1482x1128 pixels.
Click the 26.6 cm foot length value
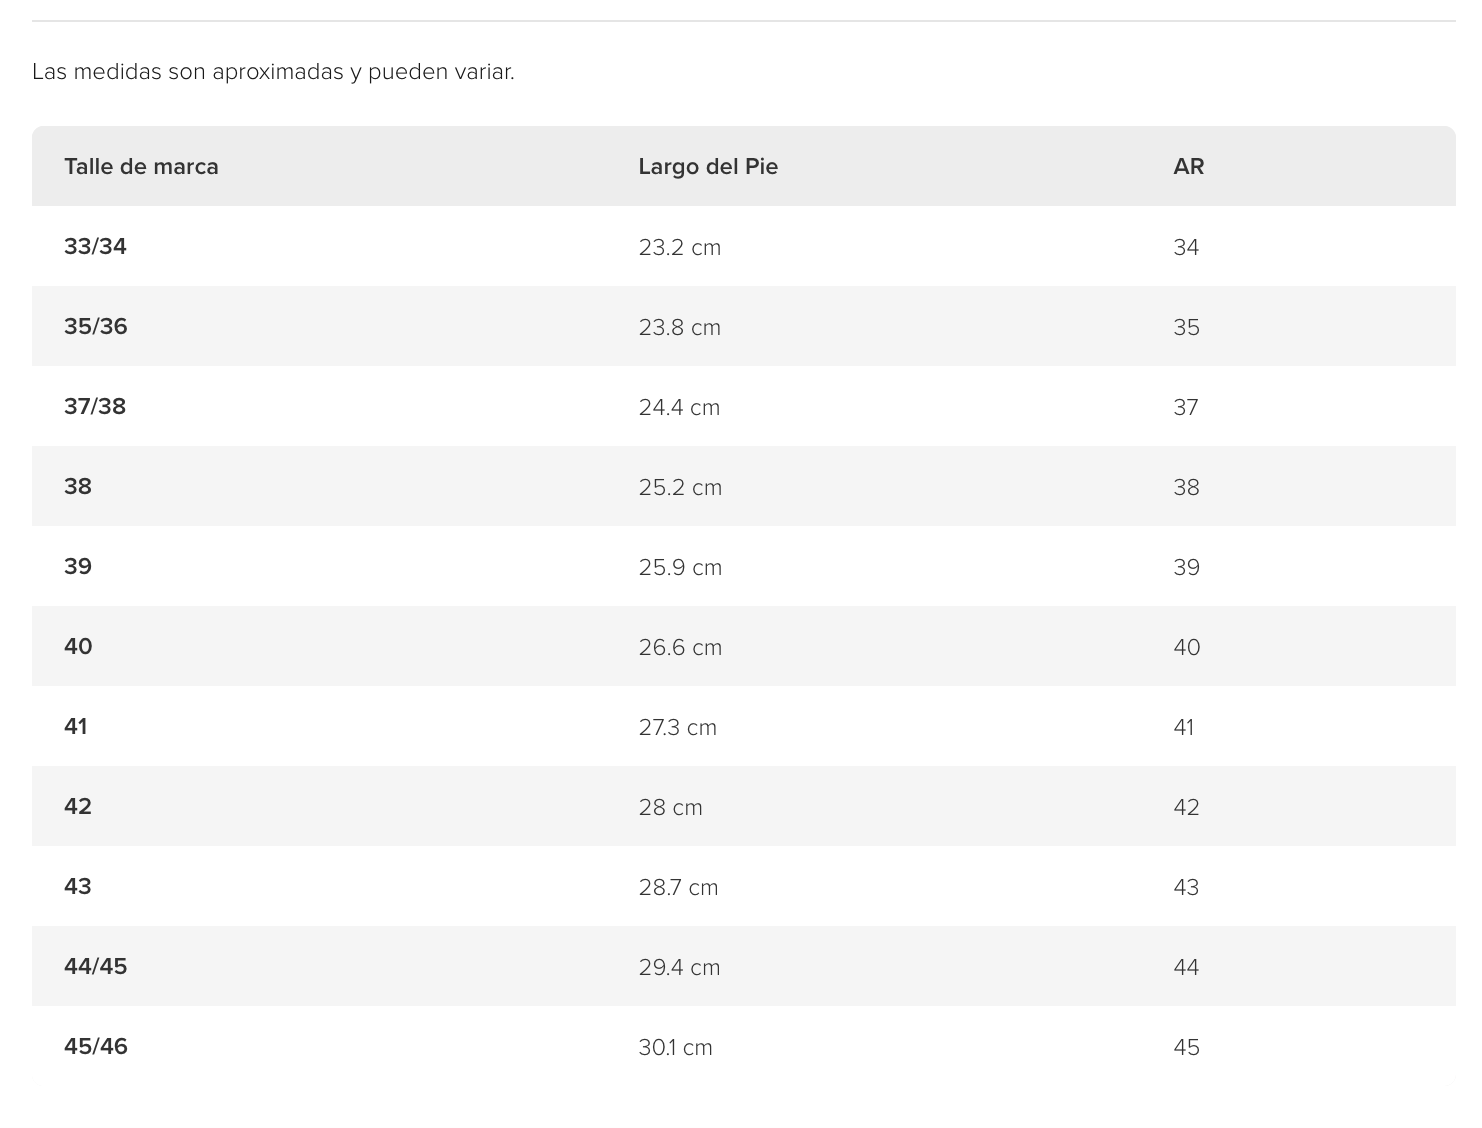click(680, 647)
